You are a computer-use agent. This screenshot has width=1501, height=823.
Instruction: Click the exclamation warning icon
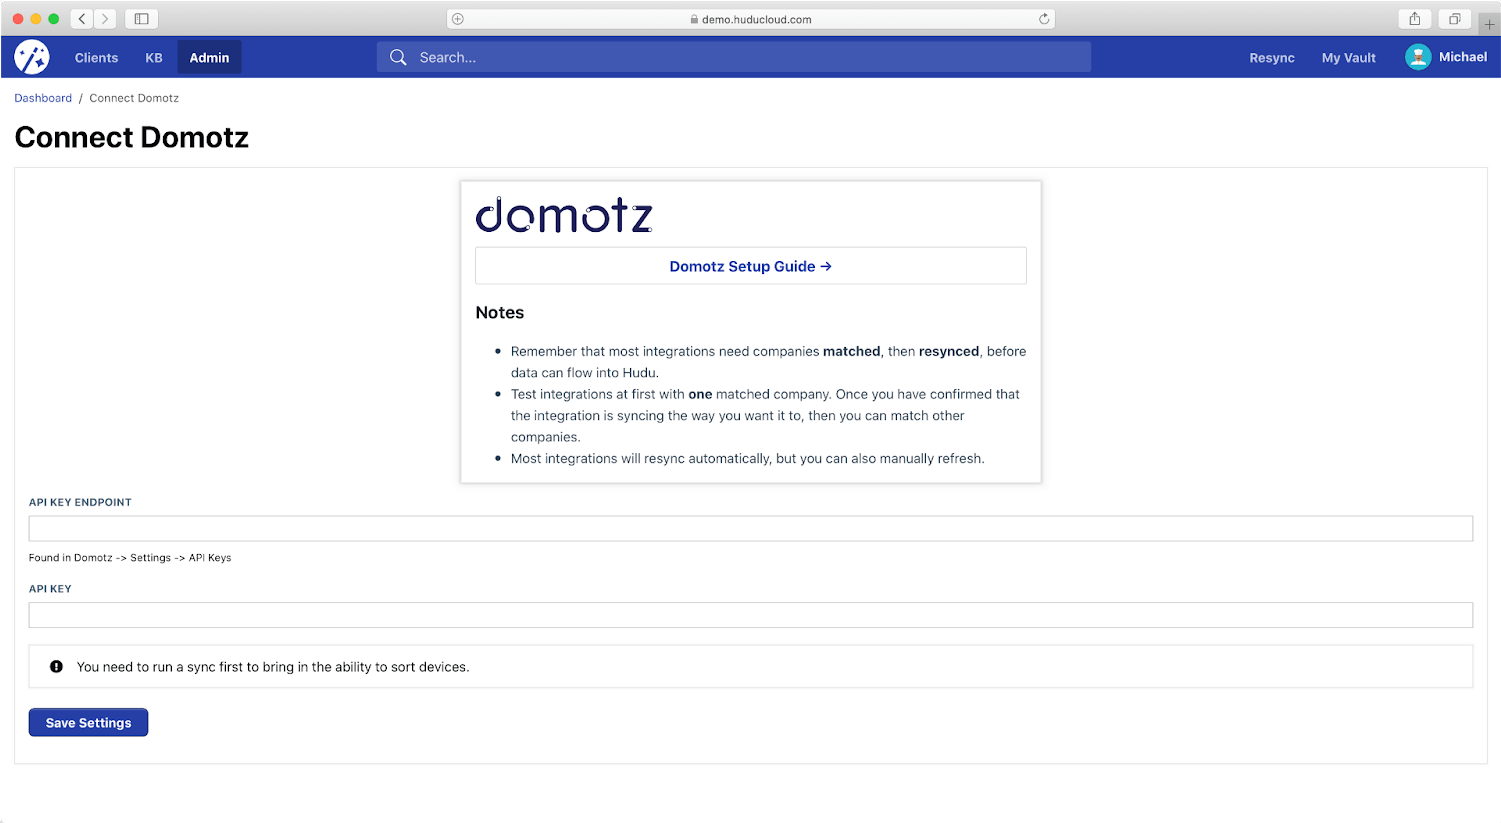click(57, 666)
